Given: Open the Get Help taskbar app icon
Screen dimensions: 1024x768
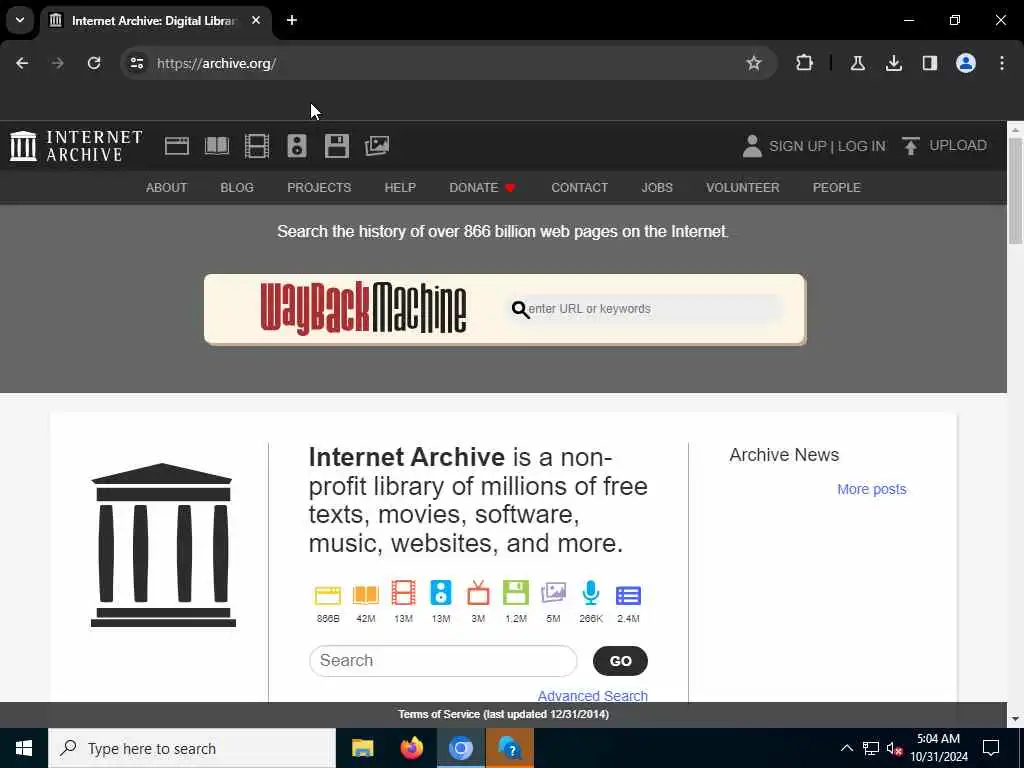Looking at the screenshot, I should (509, 748).
